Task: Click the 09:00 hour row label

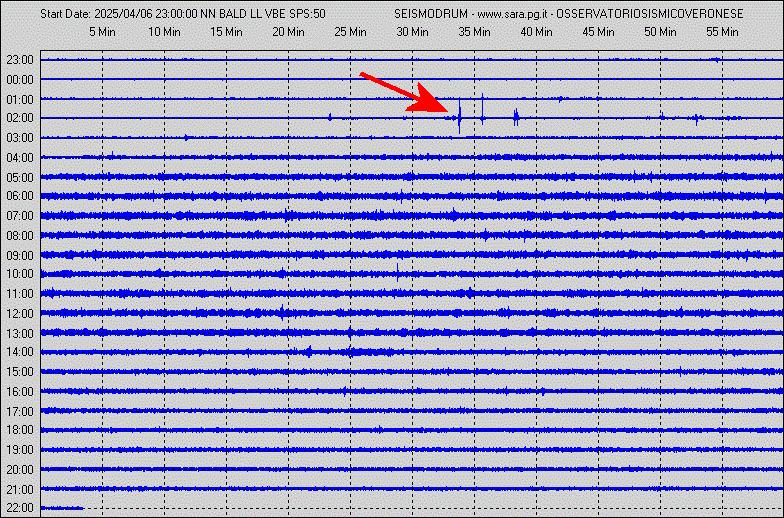Action: pos(20,256)
